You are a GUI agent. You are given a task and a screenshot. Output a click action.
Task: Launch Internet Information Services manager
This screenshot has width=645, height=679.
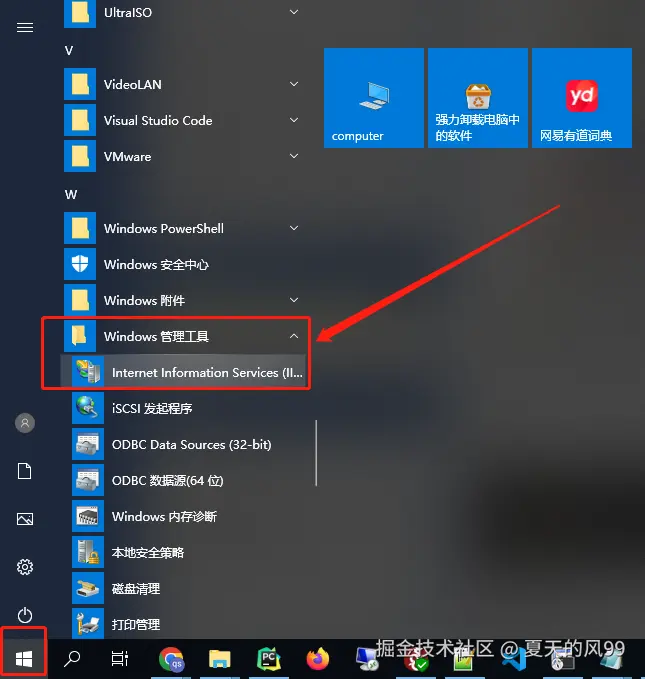tap(185, 372)
